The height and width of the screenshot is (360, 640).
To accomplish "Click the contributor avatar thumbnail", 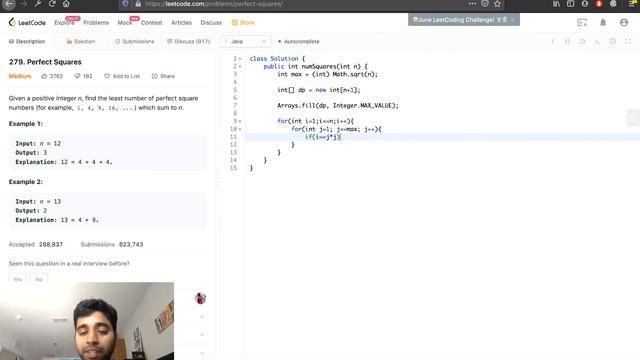I will point(200,298).
